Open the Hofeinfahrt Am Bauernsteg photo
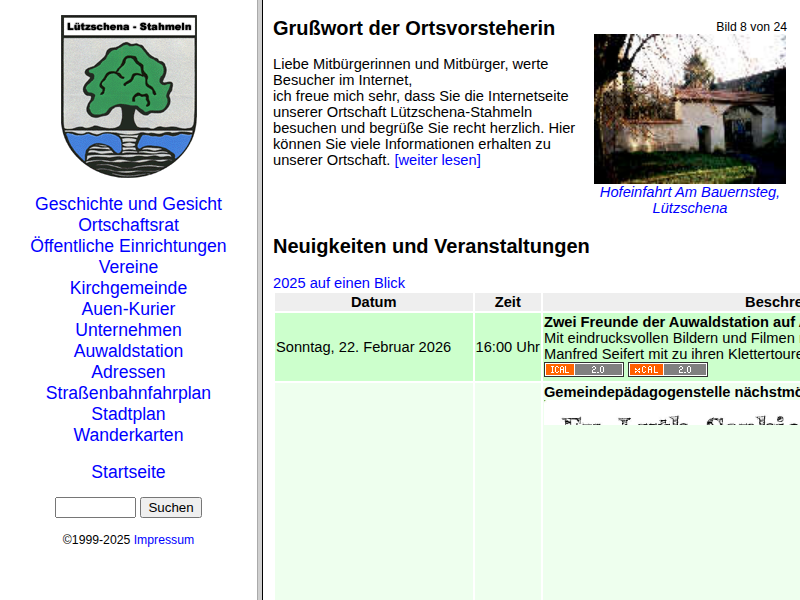The image size is (800, 600). 689,109
